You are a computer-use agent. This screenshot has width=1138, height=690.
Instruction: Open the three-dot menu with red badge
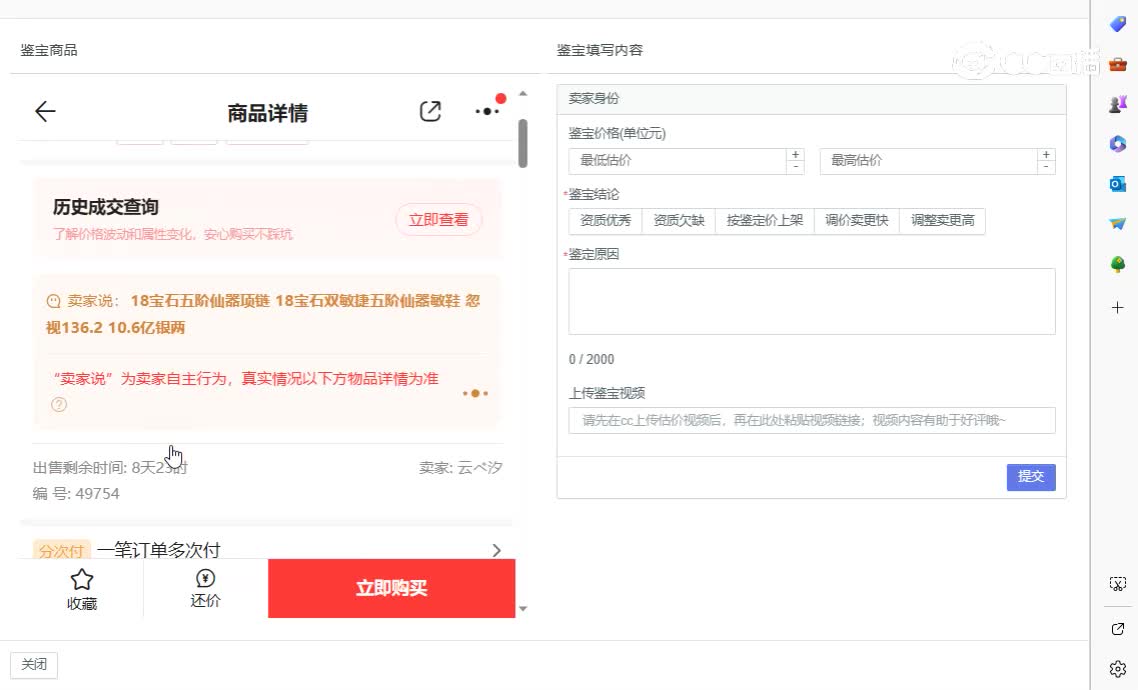(487, 111)
